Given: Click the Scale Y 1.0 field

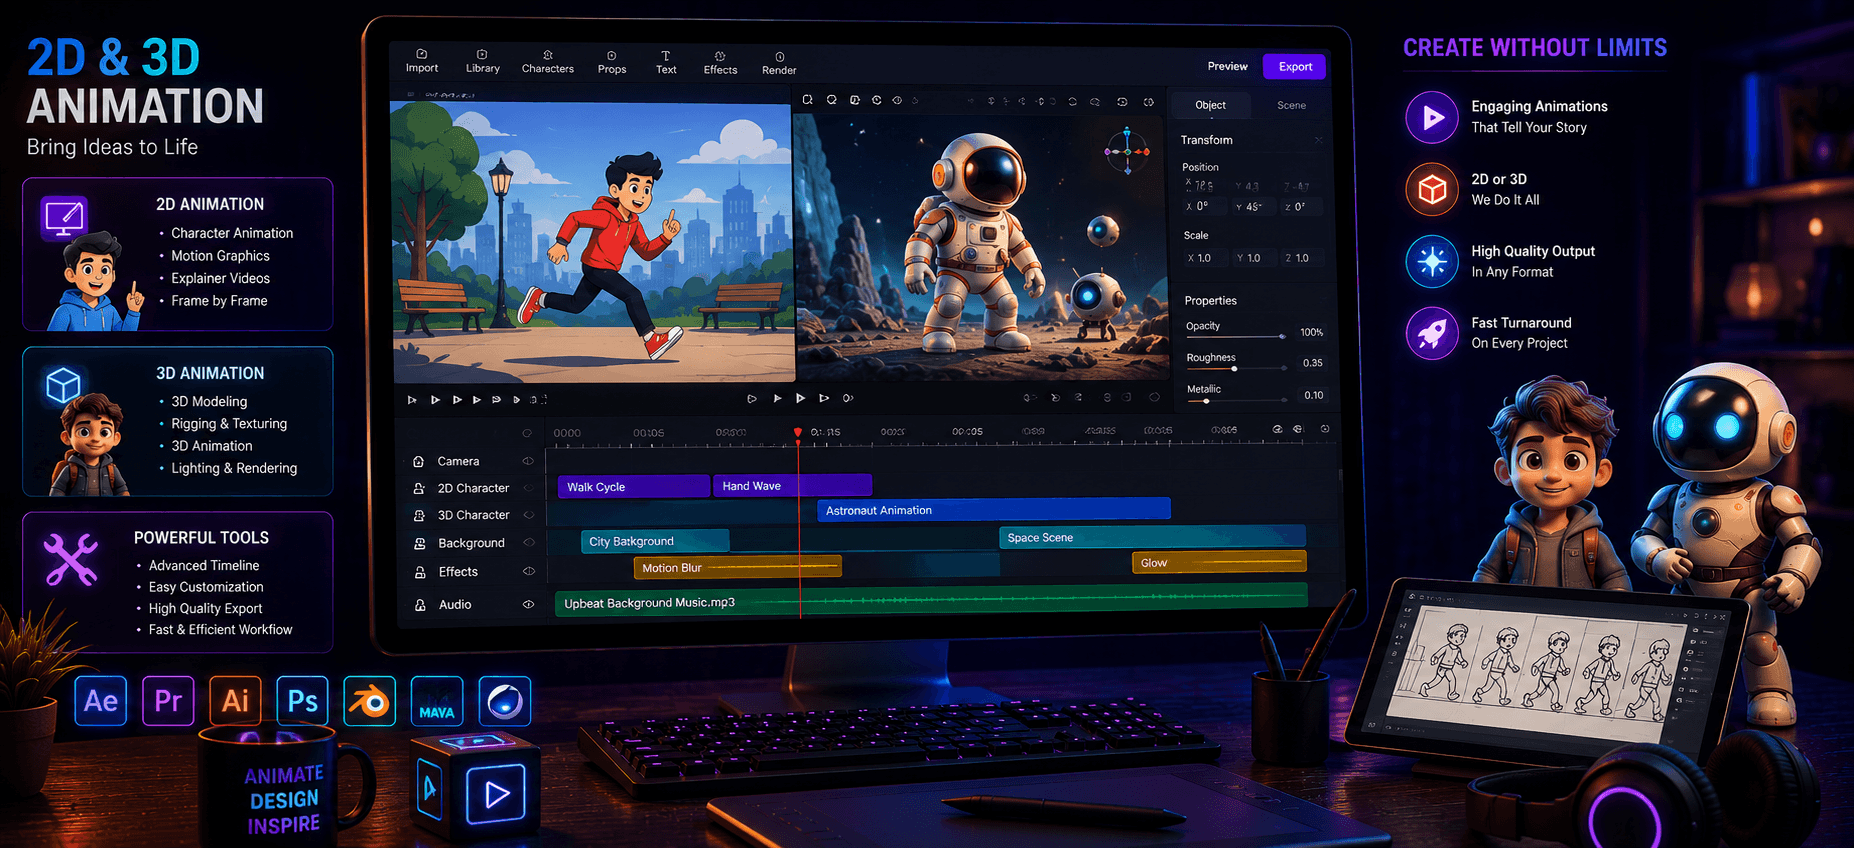Looking at the screenshot, I should click(1253, 258).
